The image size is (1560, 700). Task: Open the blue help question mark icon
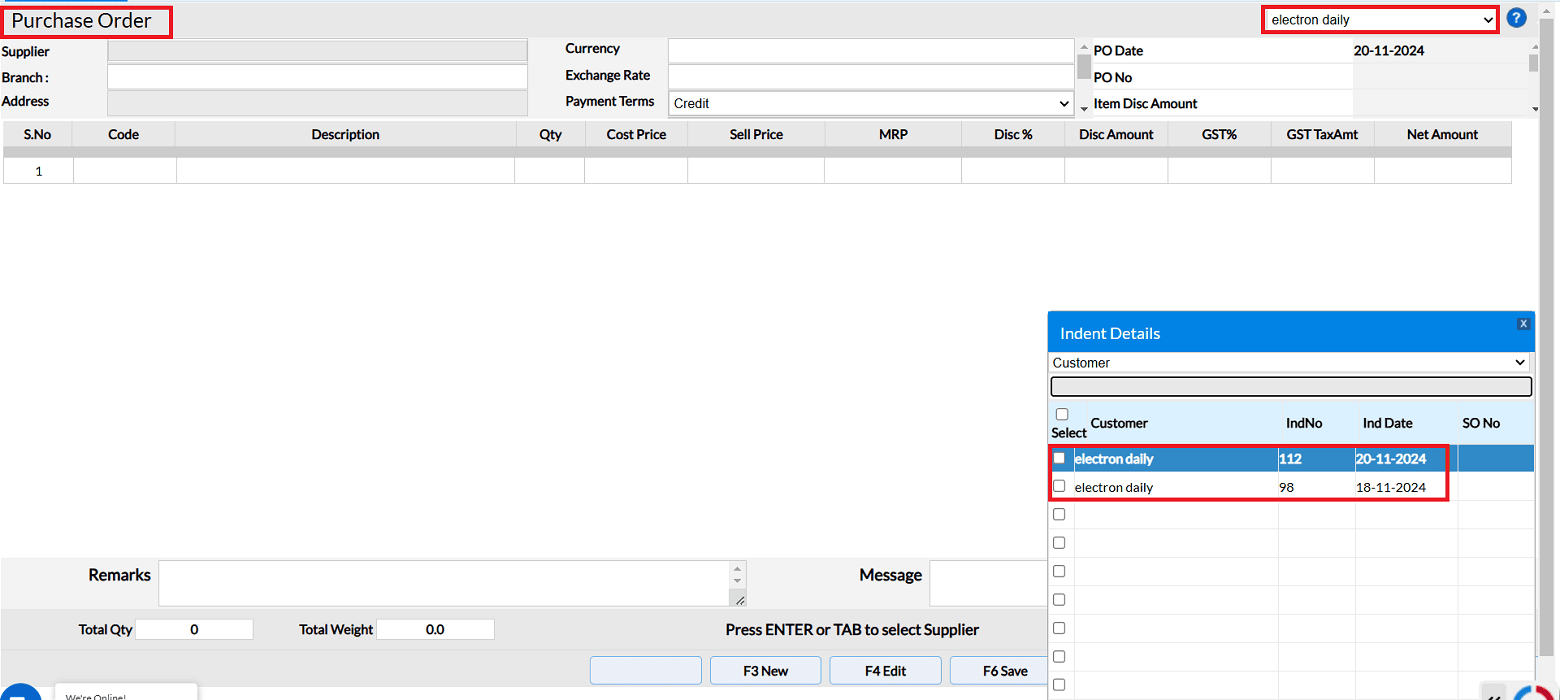click(1516, 18)
